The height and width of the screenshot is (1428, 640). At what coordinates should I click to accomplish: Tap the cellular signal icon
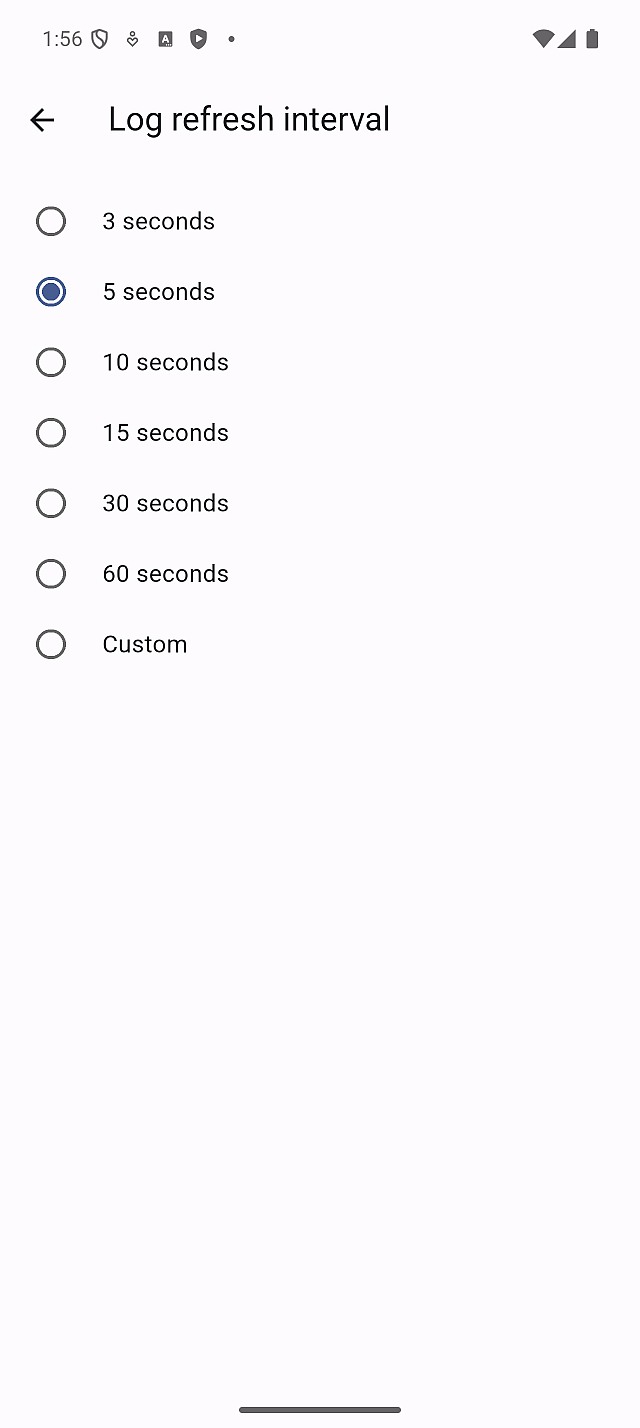tap(567, 39)
